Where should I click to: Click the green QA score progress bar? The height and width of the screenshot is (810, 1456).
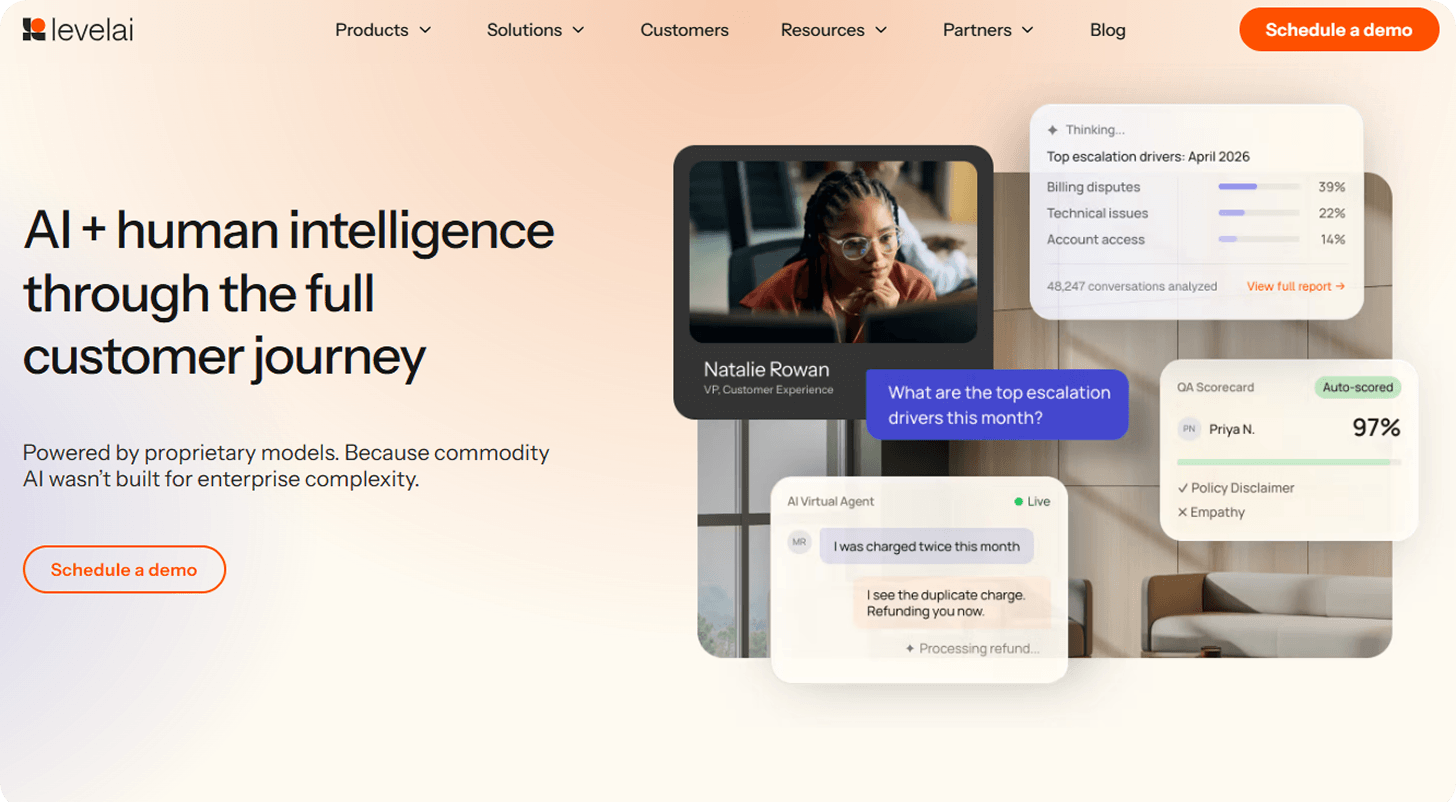pyautogui.click(x=1288, y=462)
